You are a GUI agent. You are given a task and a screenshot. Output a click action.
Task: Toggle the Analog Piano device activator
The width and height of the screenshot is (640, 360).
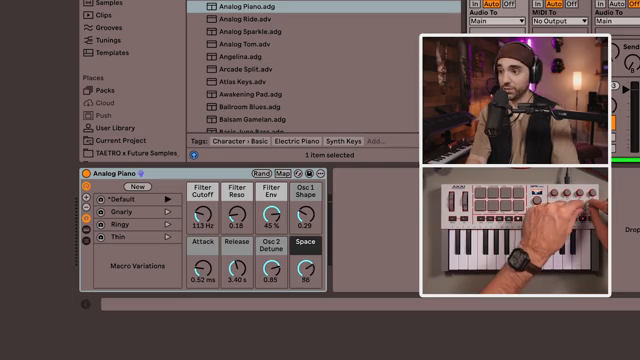pyautogui.click(x=87, y=173)
